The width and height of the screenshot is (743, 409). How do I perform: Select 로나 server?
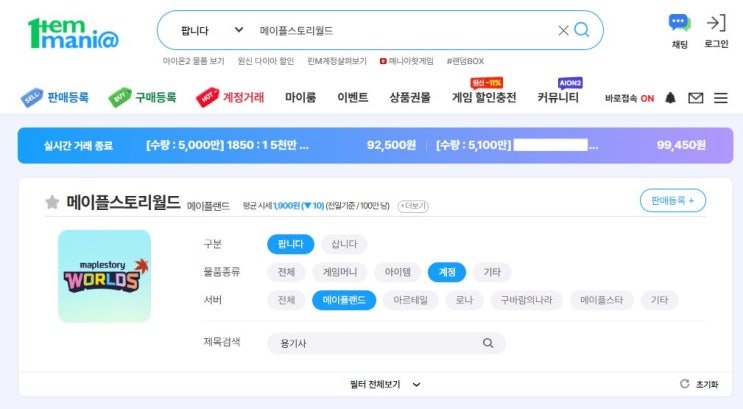tap(464, 300)
